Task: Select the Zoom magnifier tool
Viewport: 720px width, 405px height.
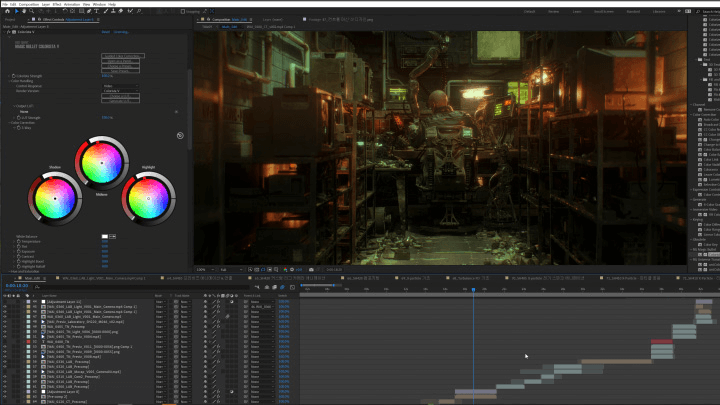Action: pos(32,11)
